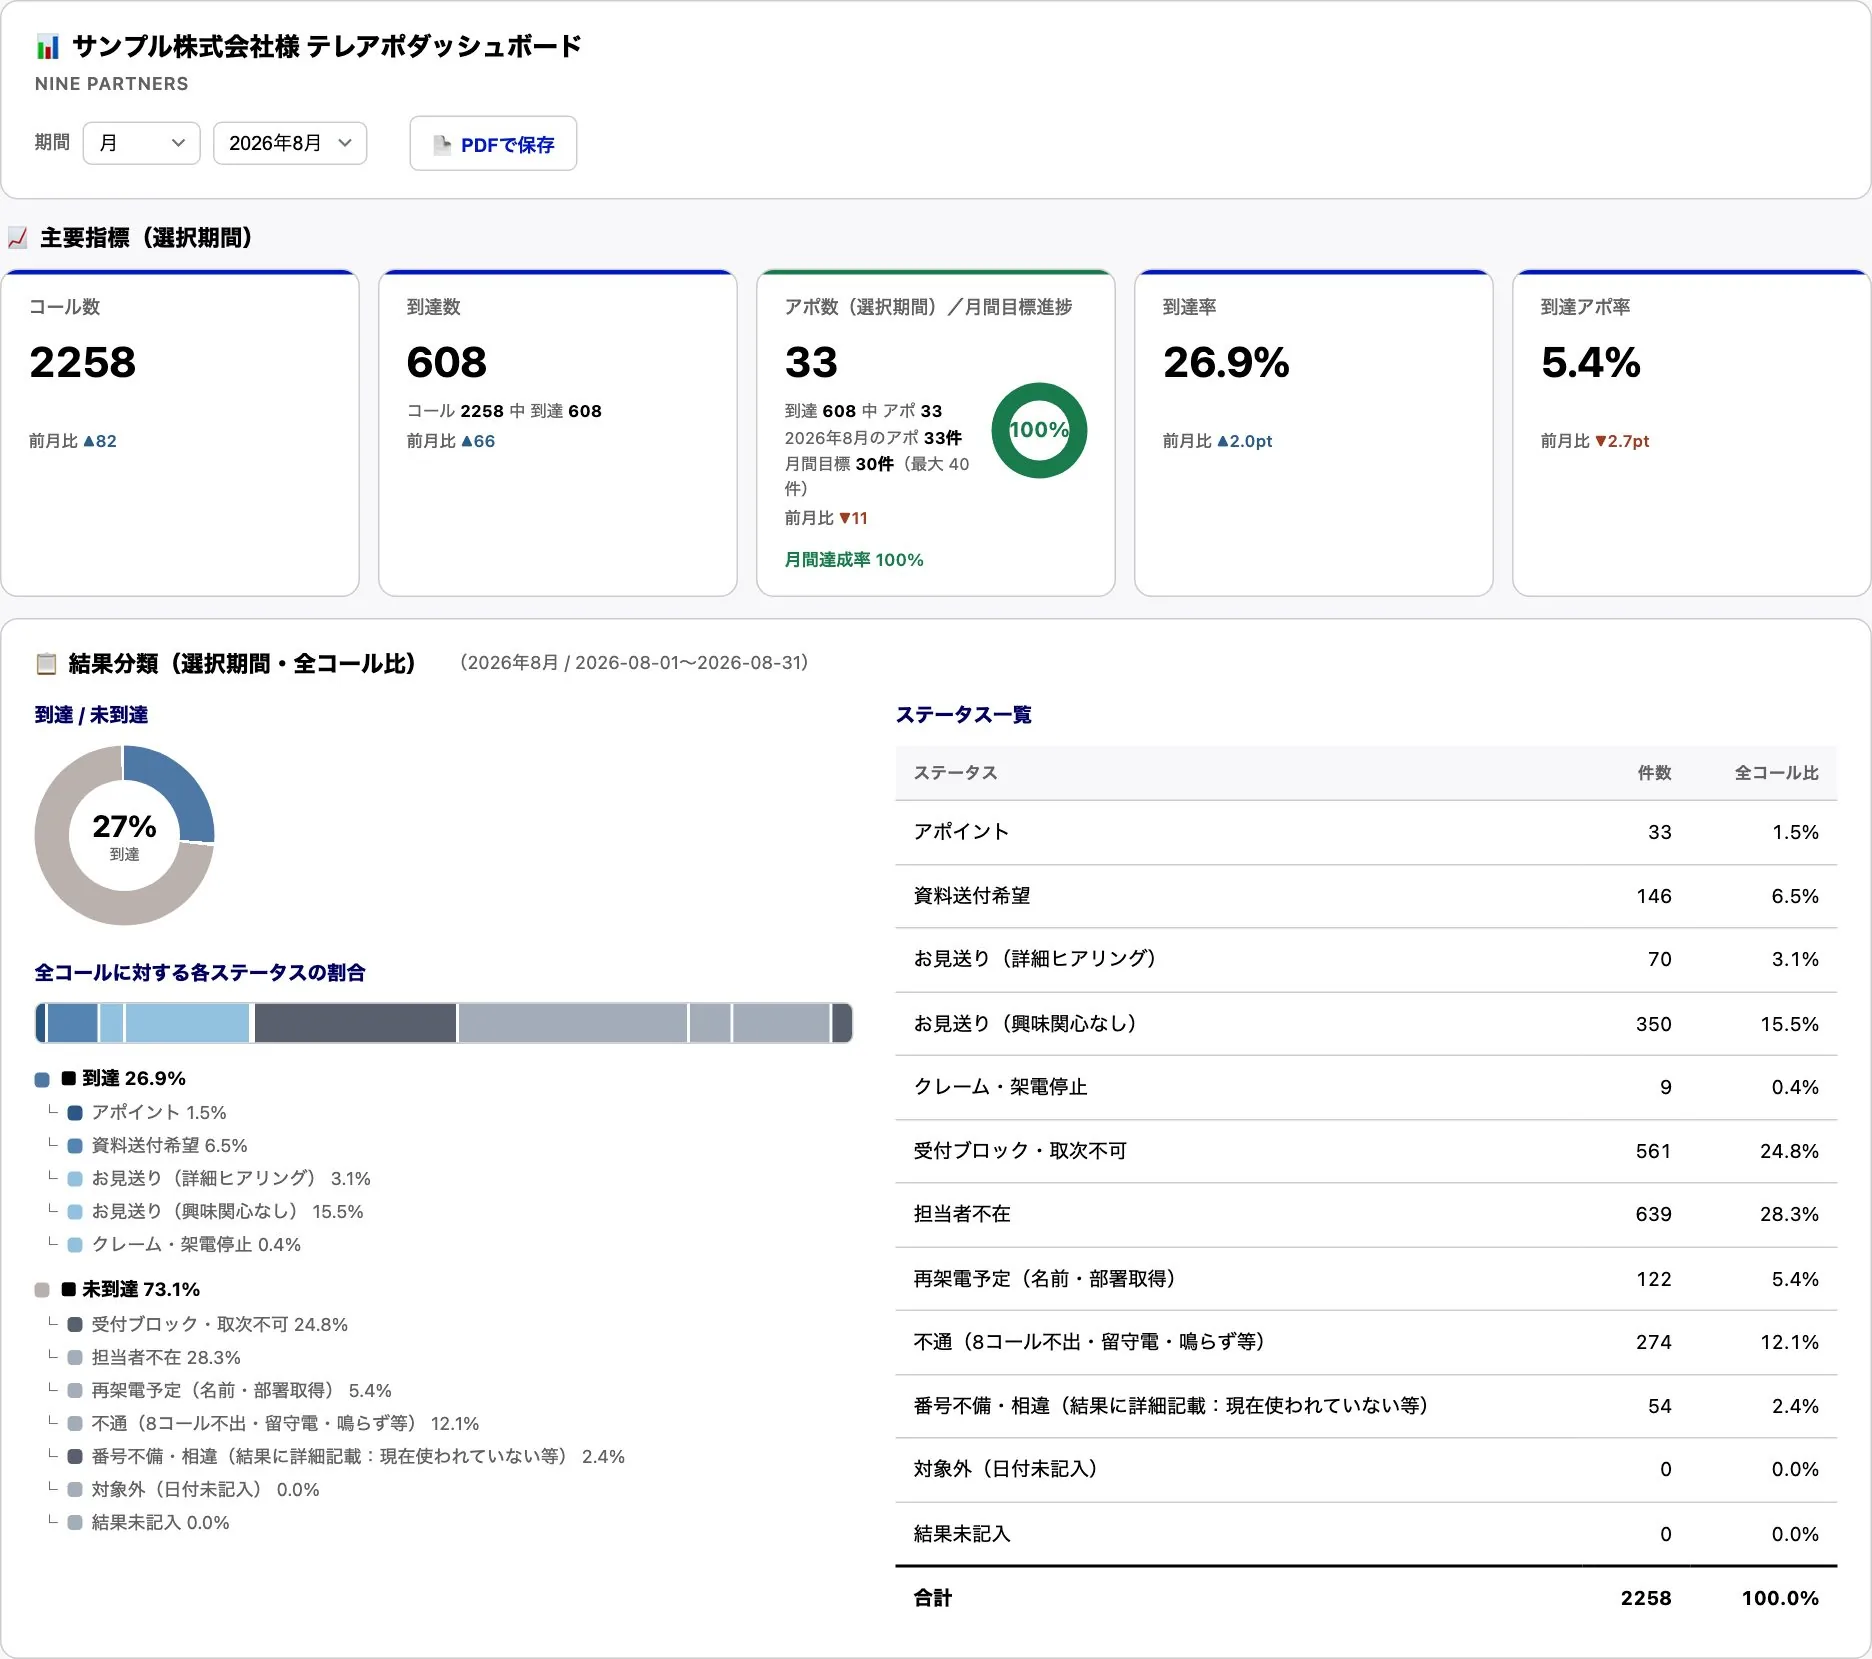Click the 未到達 73.1% legend color swatch
This screenshot has width=1872, height=1659.
42,1290
